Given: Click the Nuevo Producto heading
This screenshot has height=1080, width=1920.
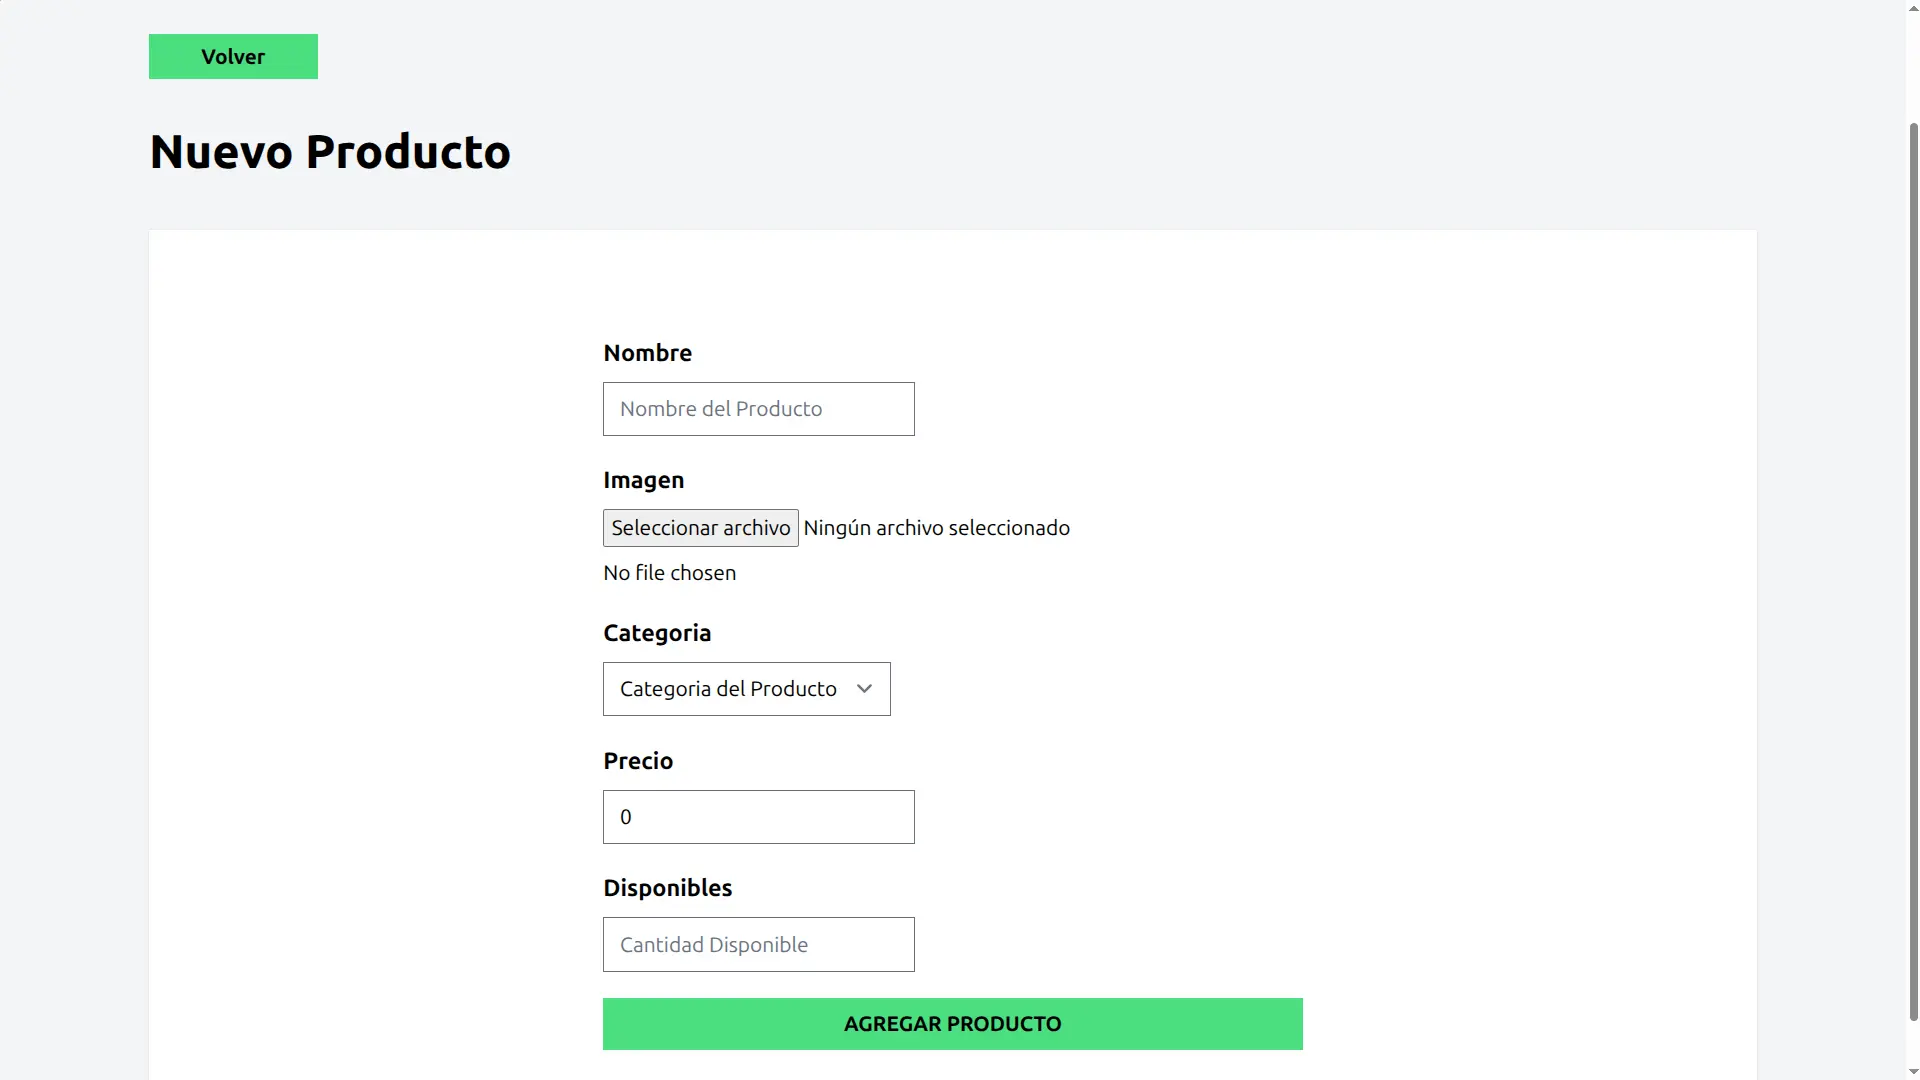Looking at the screenshot, I should point(330,152).
